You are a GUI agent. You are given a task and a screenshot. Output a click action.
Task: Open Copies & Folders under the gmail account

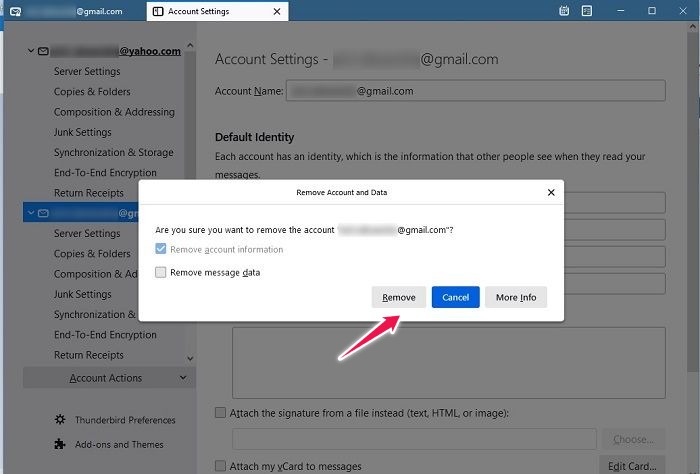coord(92,254)
